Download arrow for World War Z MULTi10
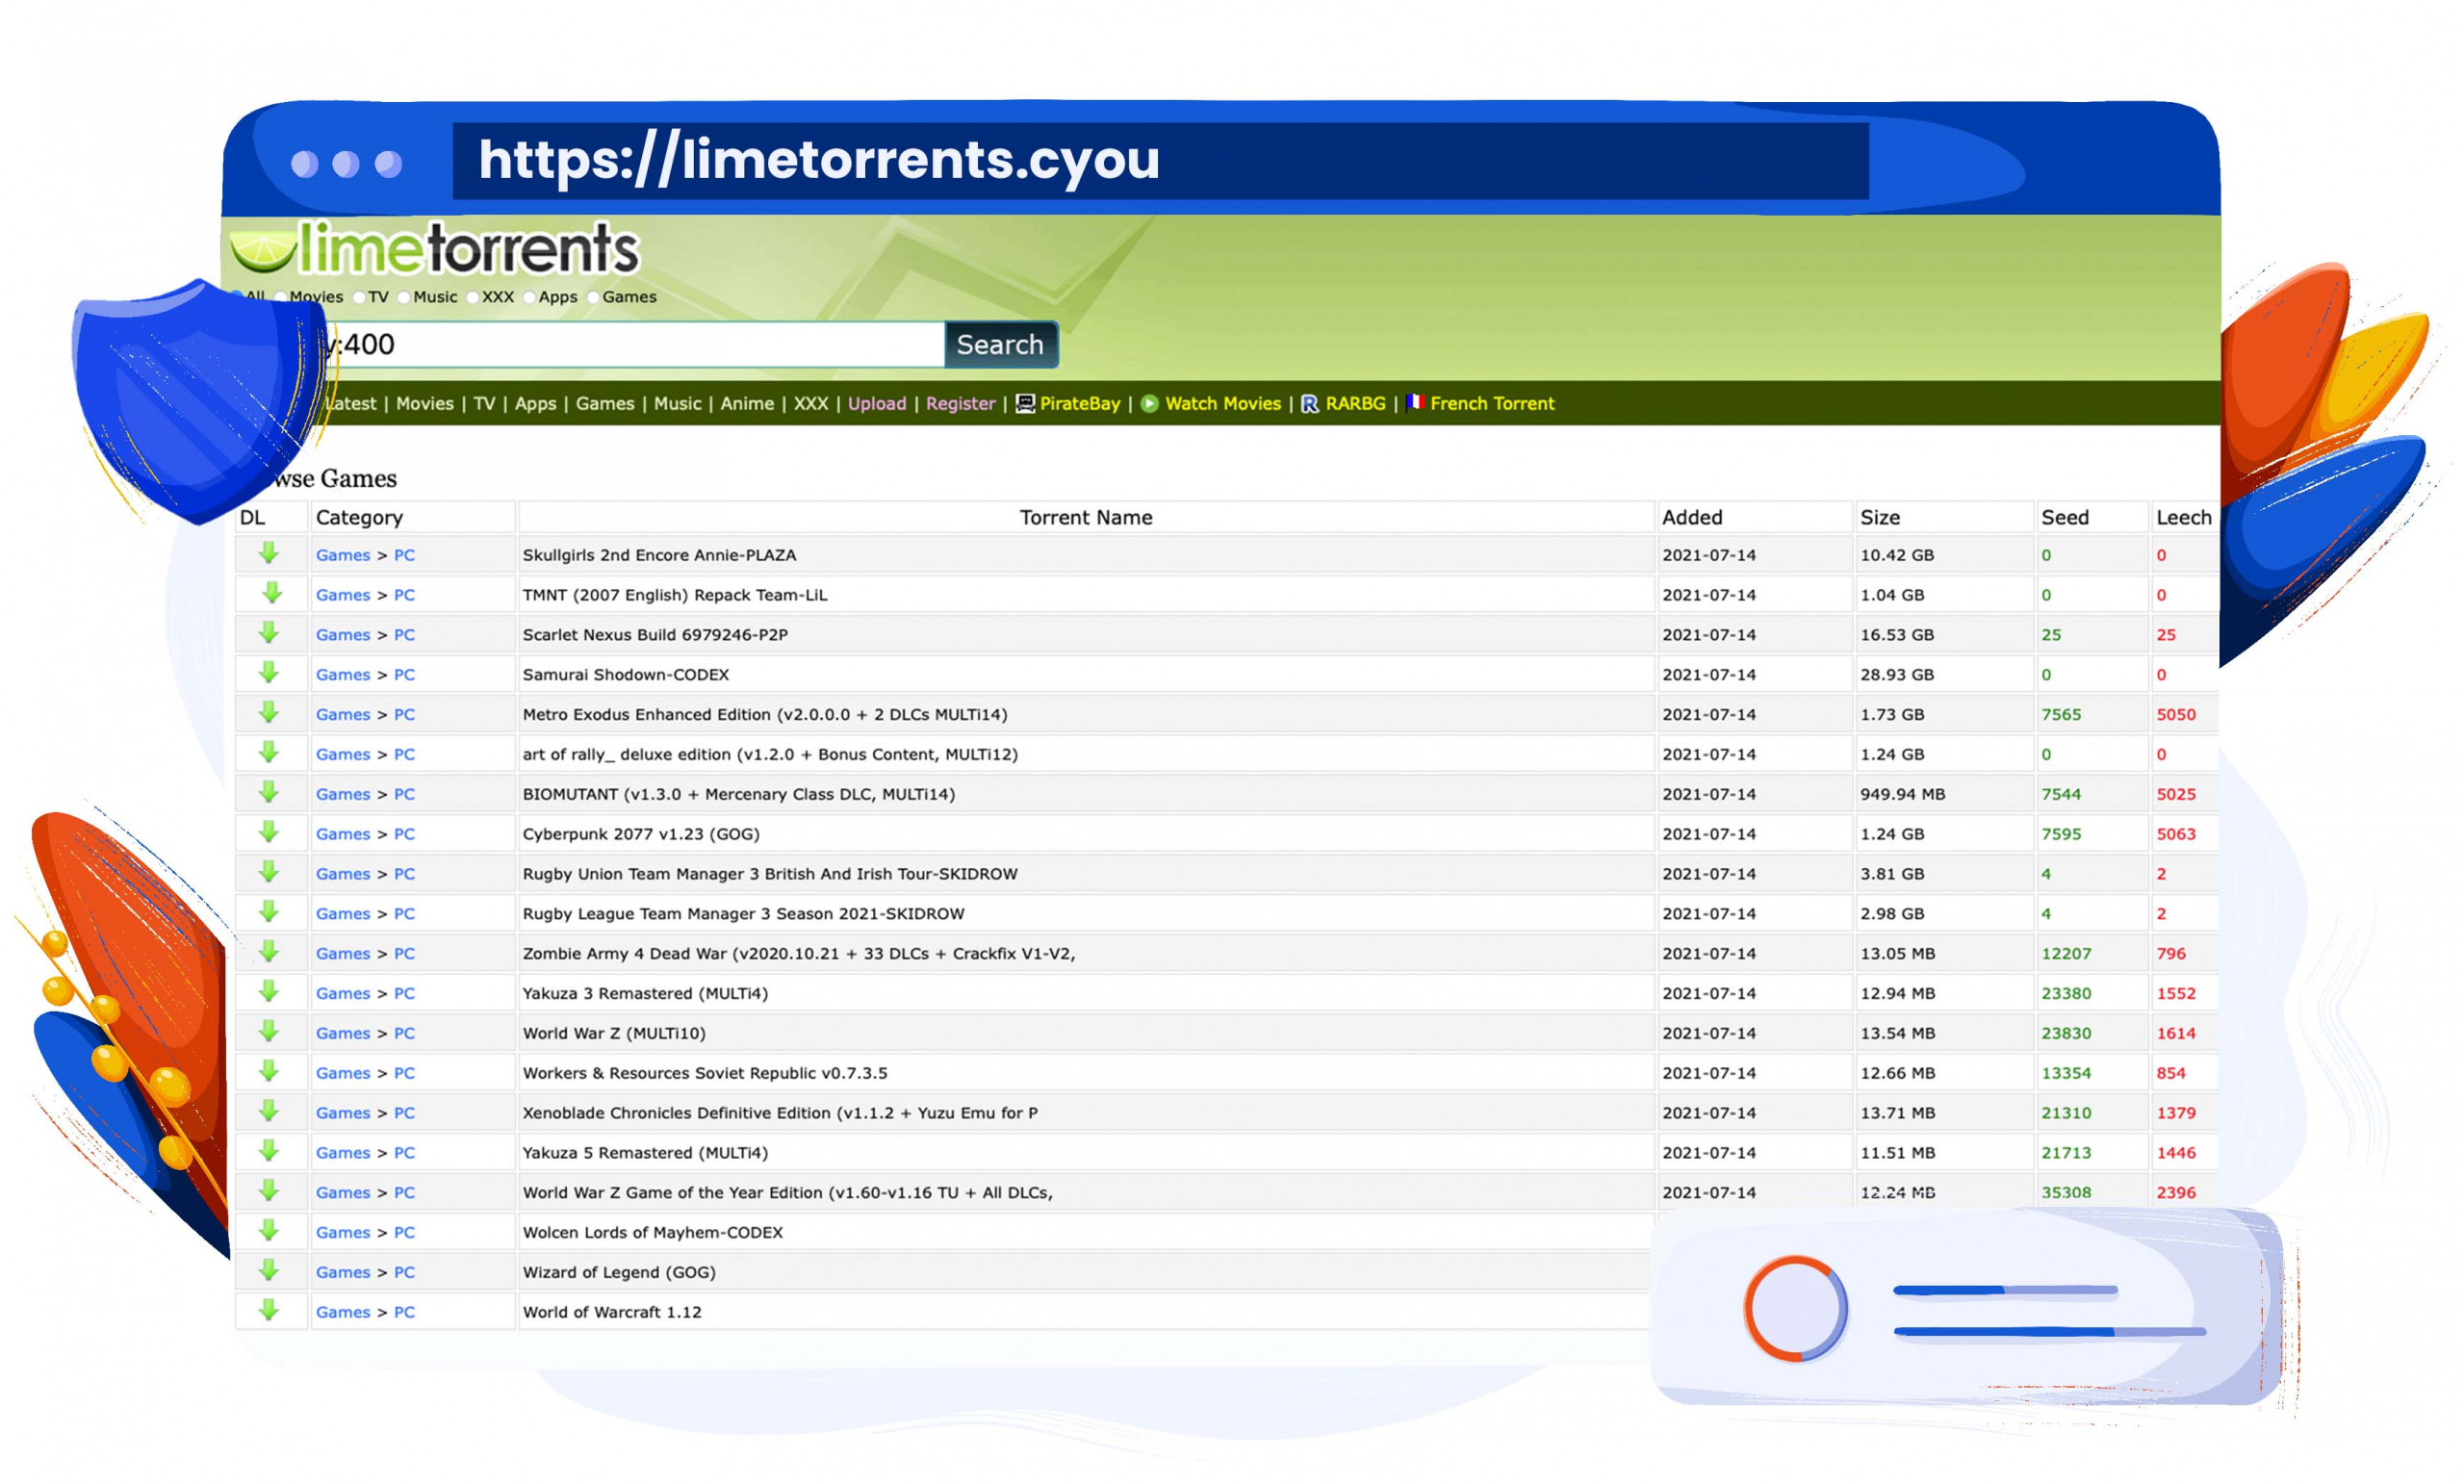The height and width of the screenshot is (1484, 2464). click(268, 1032)
